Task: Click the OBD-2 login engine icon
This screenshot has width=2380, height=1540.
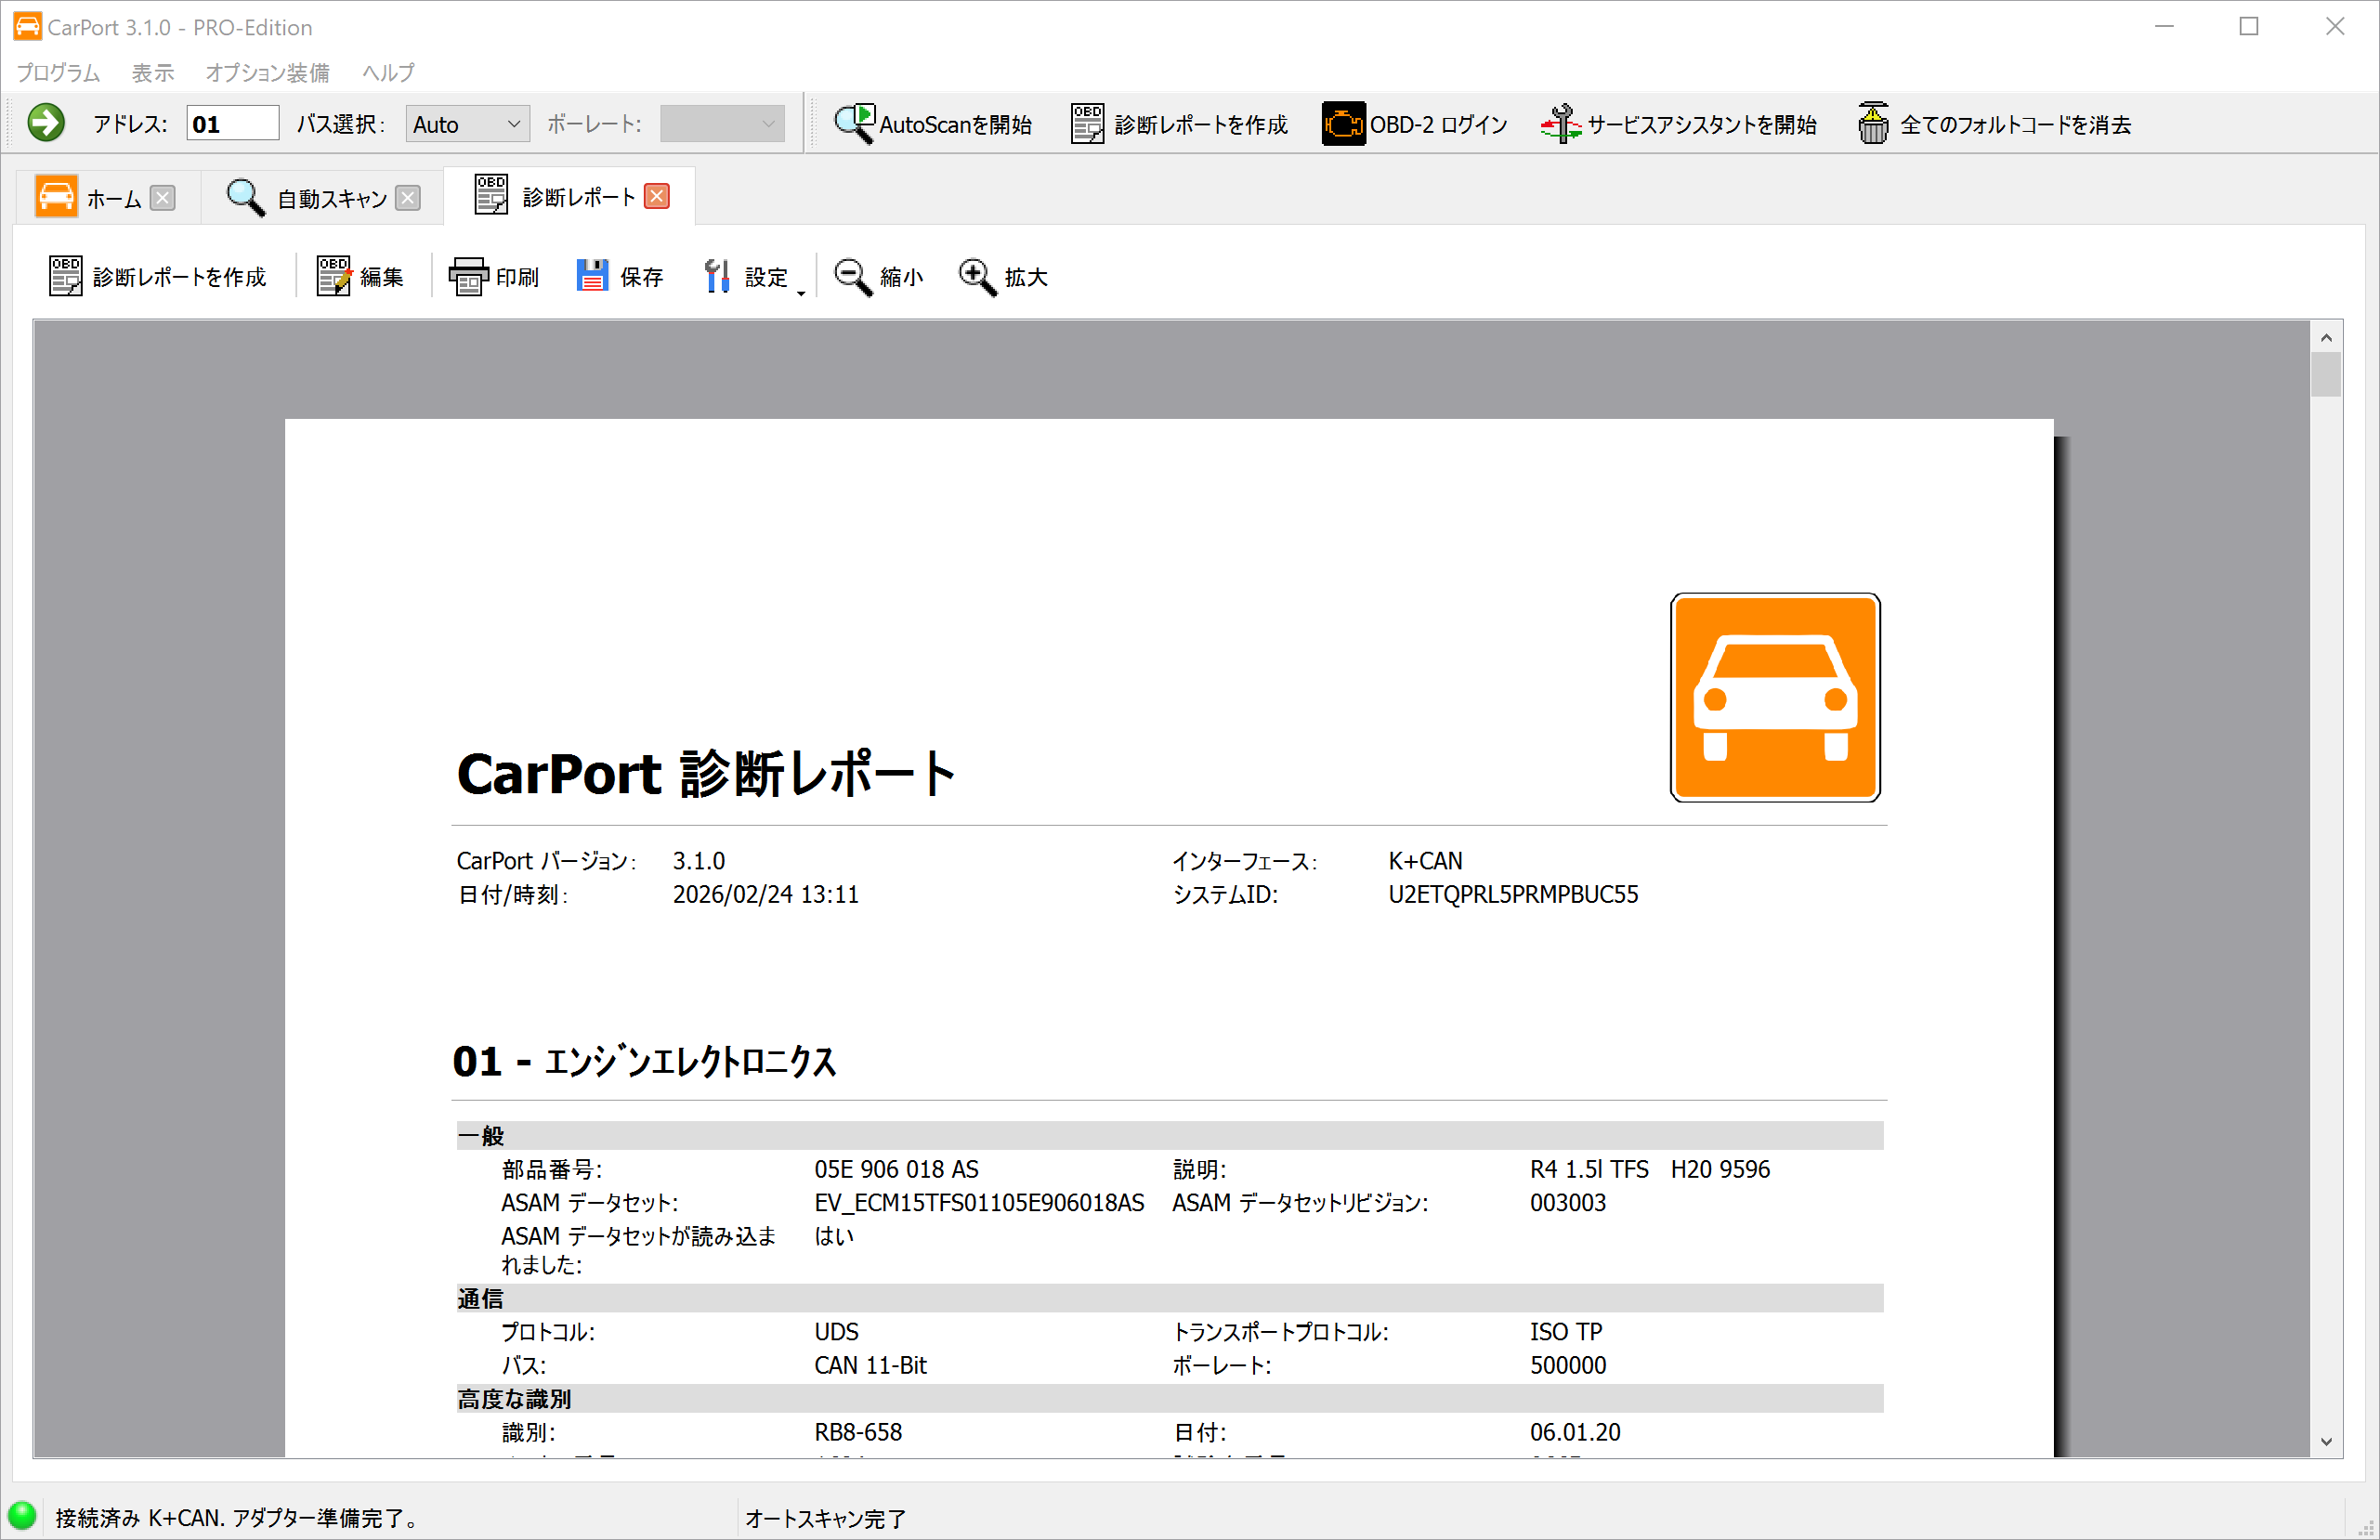Action: click(1343, 122)
